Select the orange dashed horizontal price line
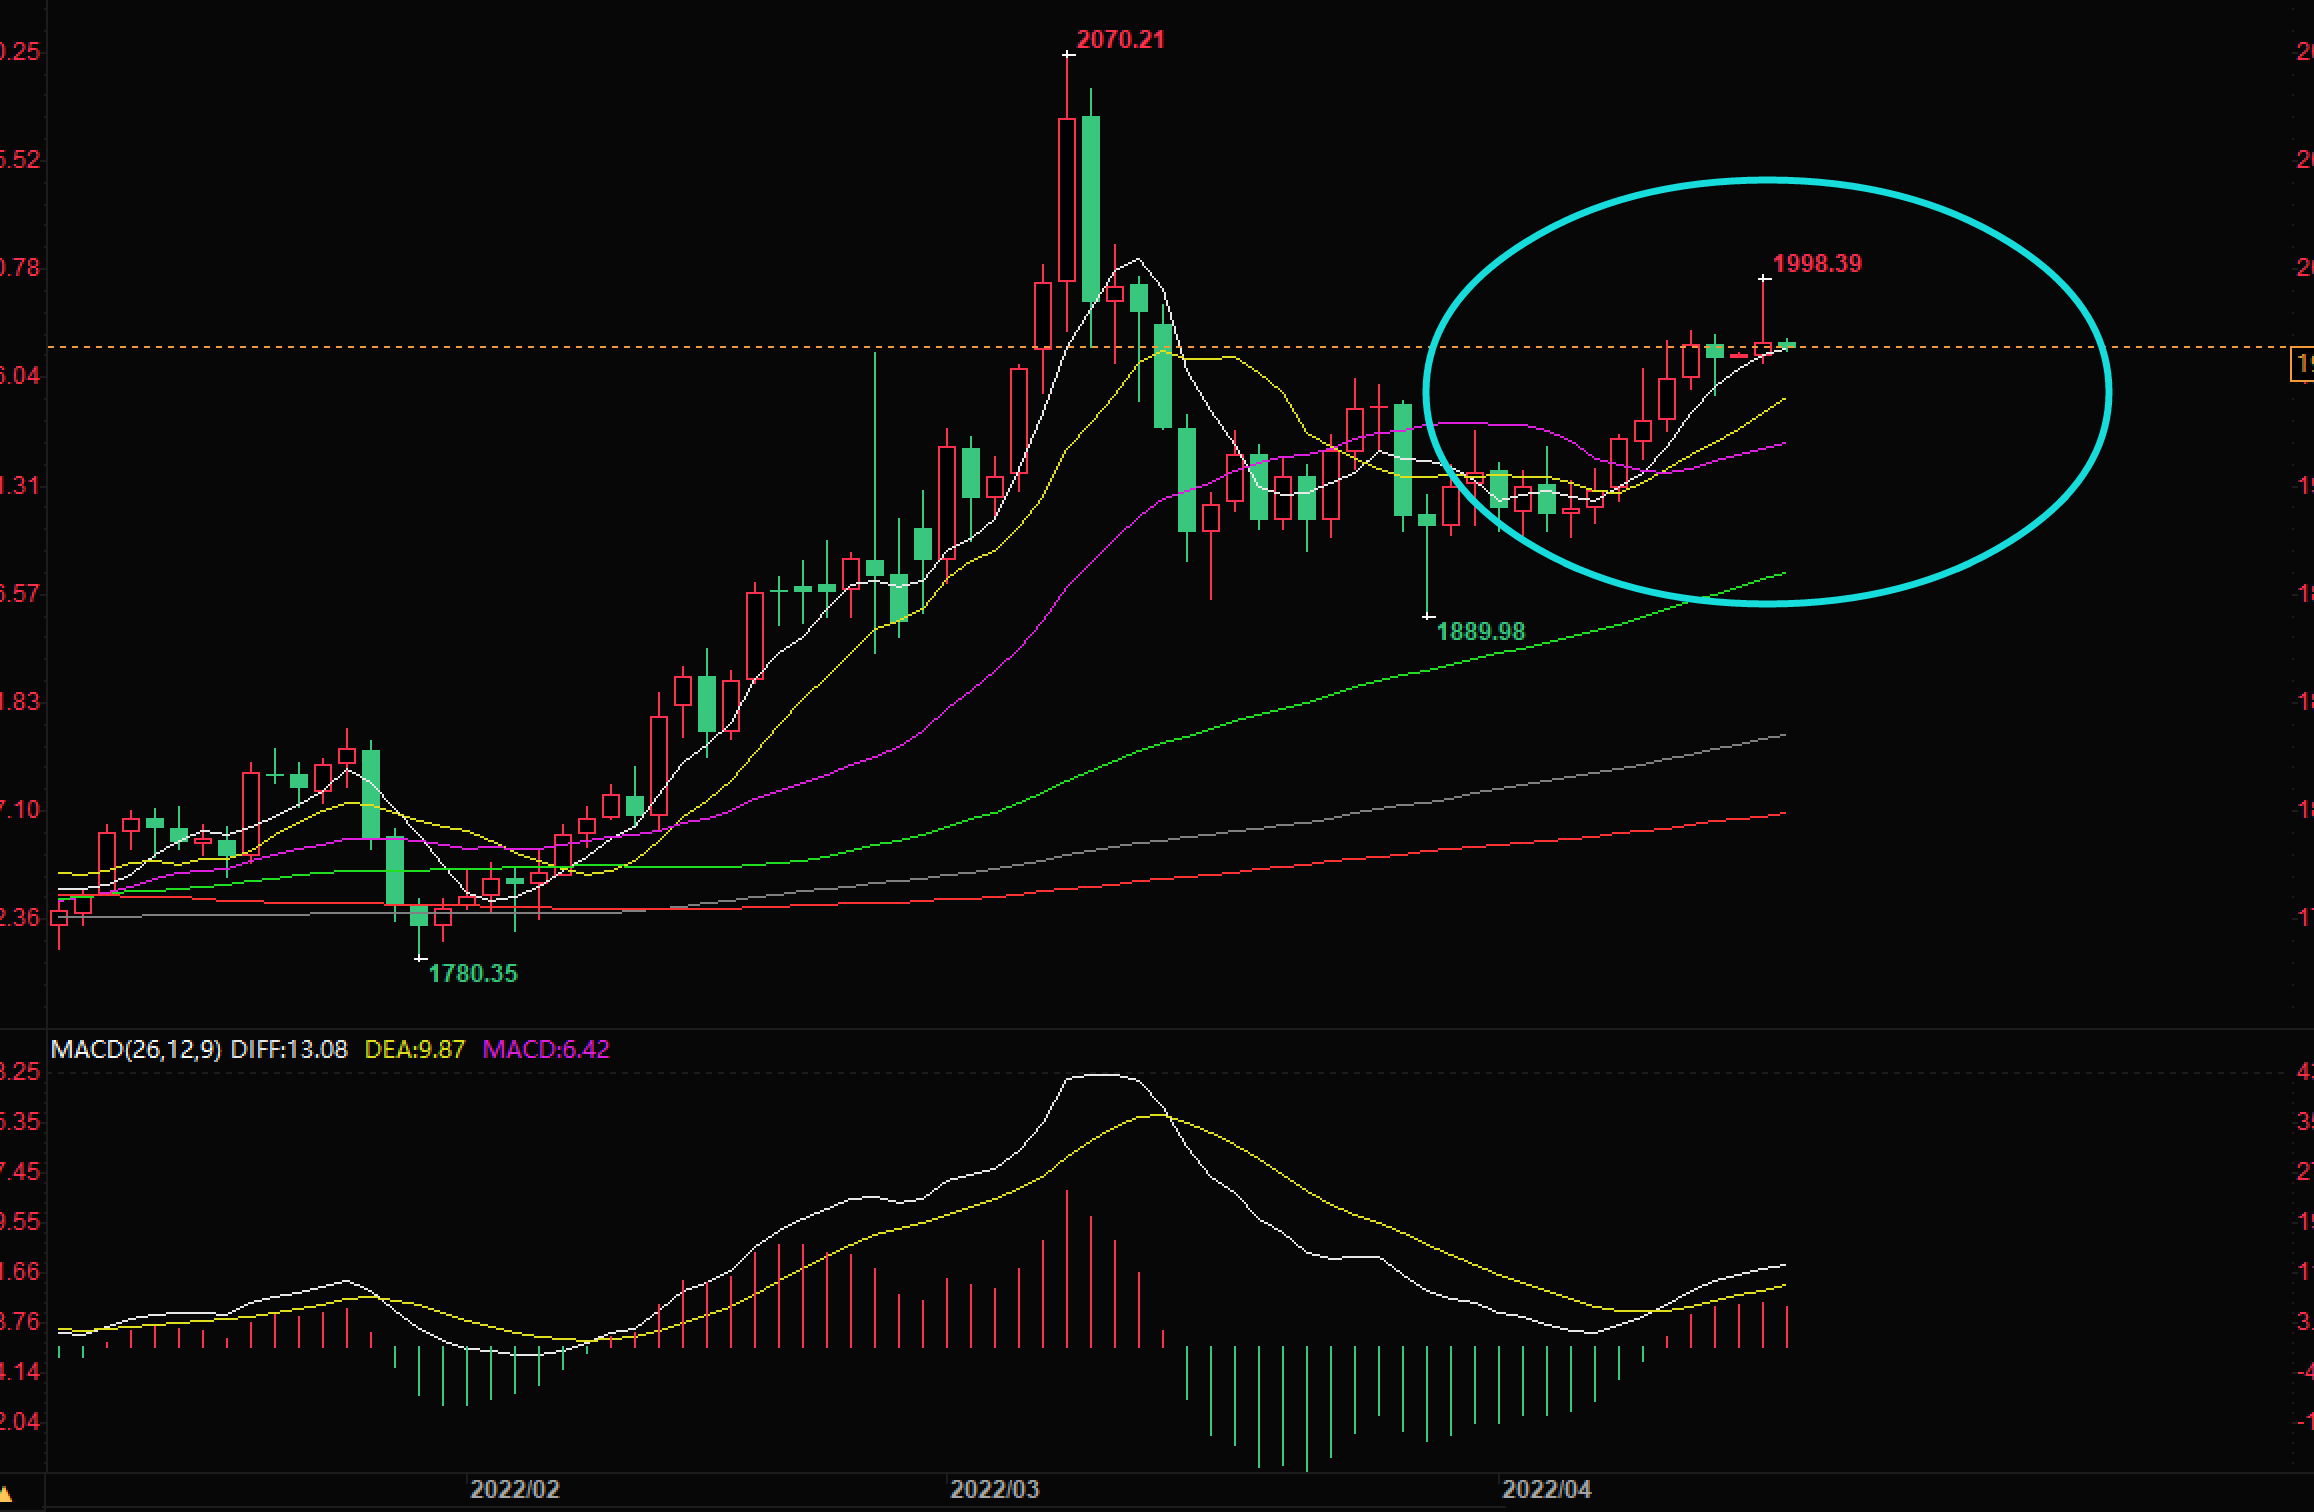The image size is (2314, 1512). click(x=1168, y=347)
